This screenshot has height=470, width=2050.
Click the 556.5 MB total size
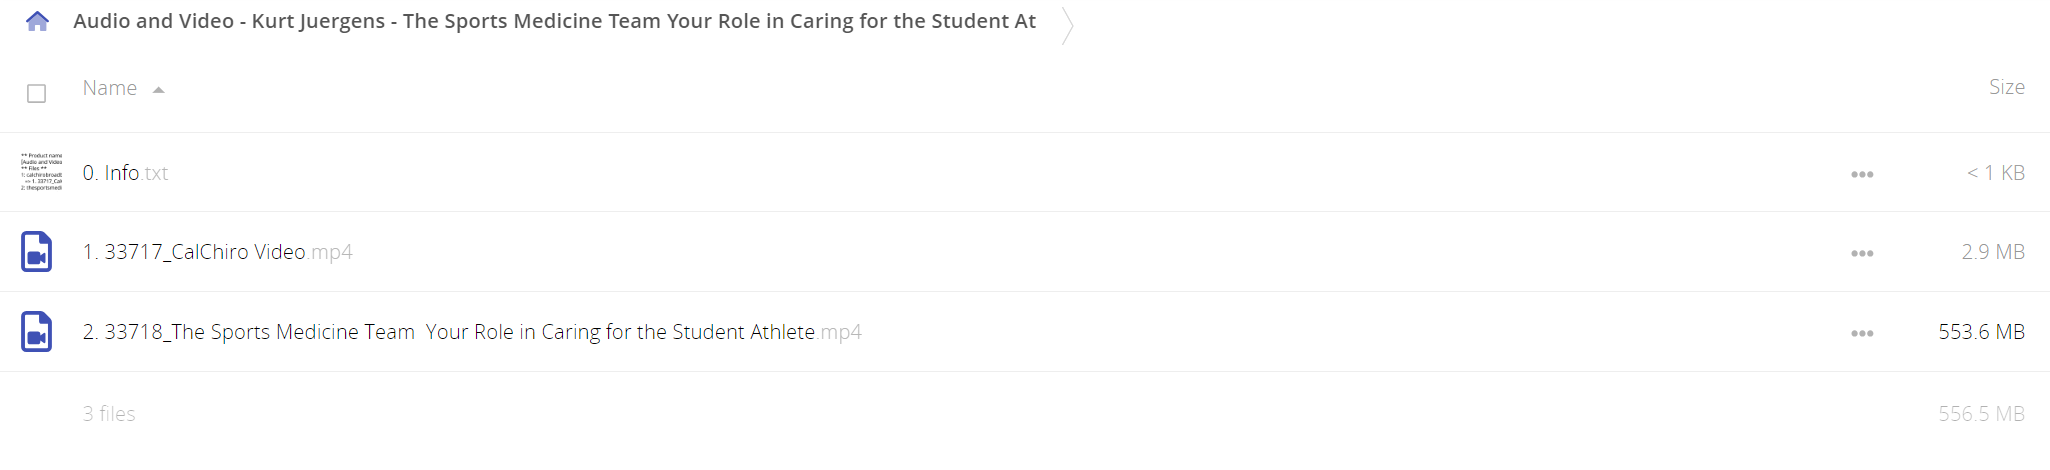pos(1981,414)
